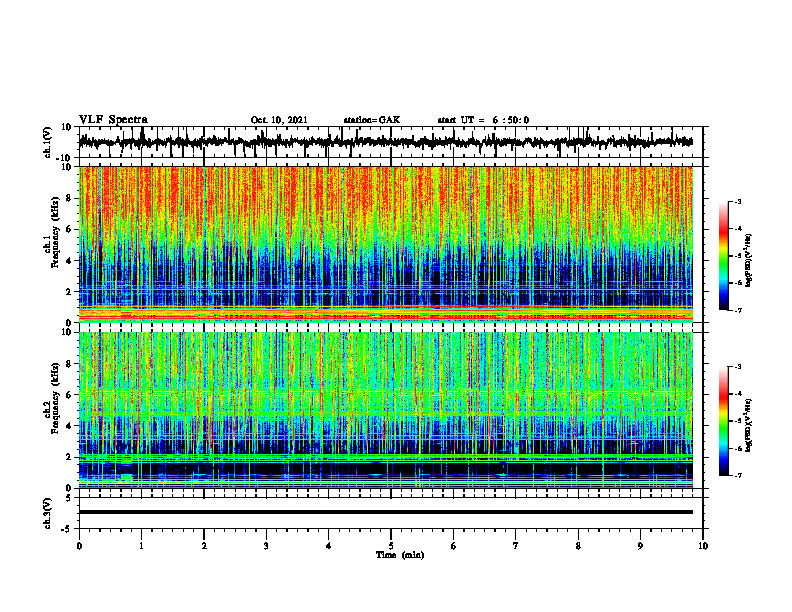Click the ch.1 color scale bar
Viewport: 792px width, 612px height.
[724, 256]
